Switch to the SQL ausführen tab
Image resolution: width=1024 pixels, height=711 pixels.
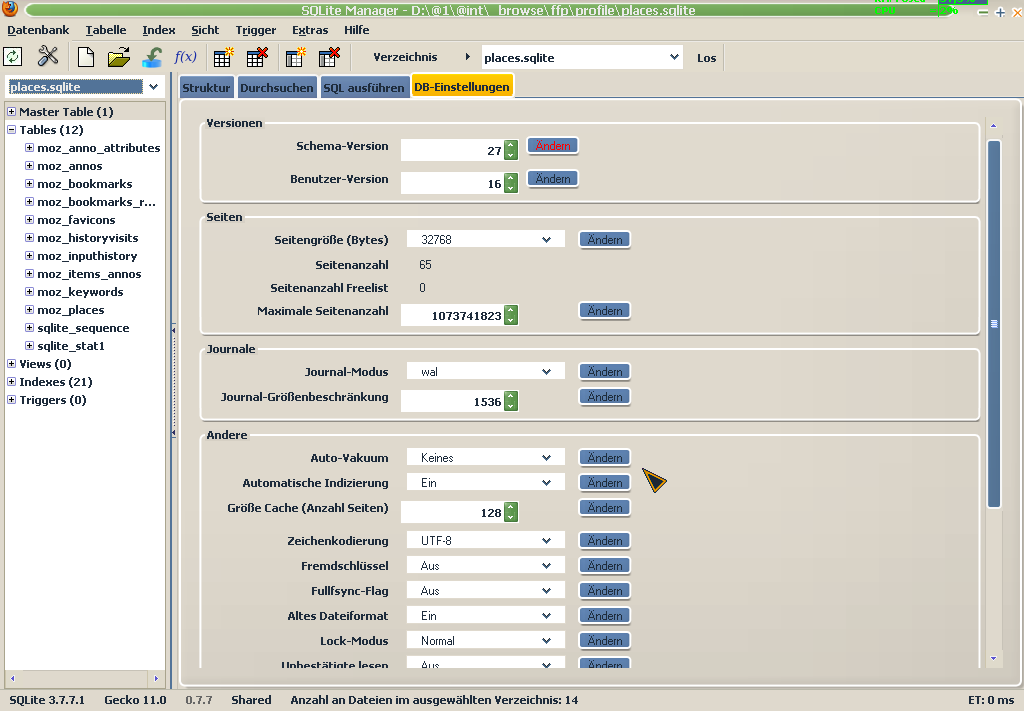click(x=363, y=88)
